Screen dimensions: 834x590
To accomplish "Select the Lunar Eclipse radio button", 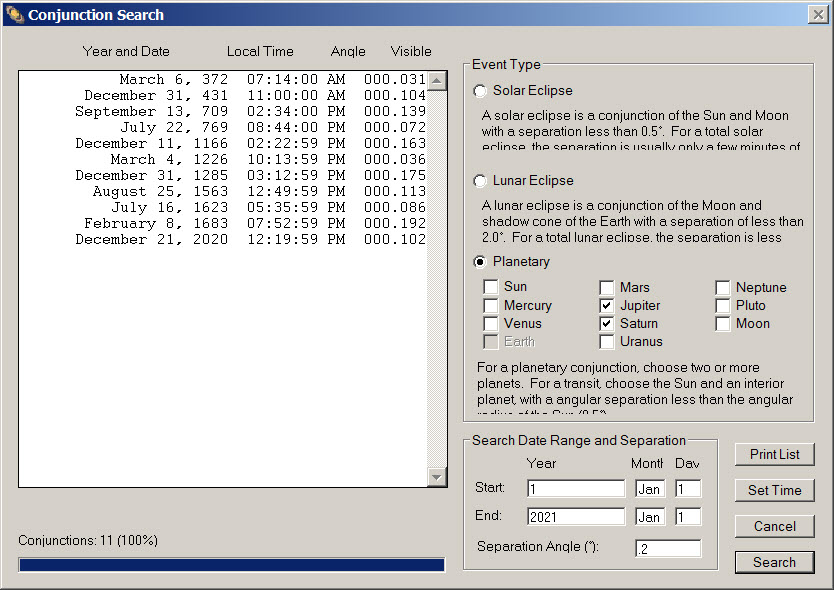I will tap(480, 181).
